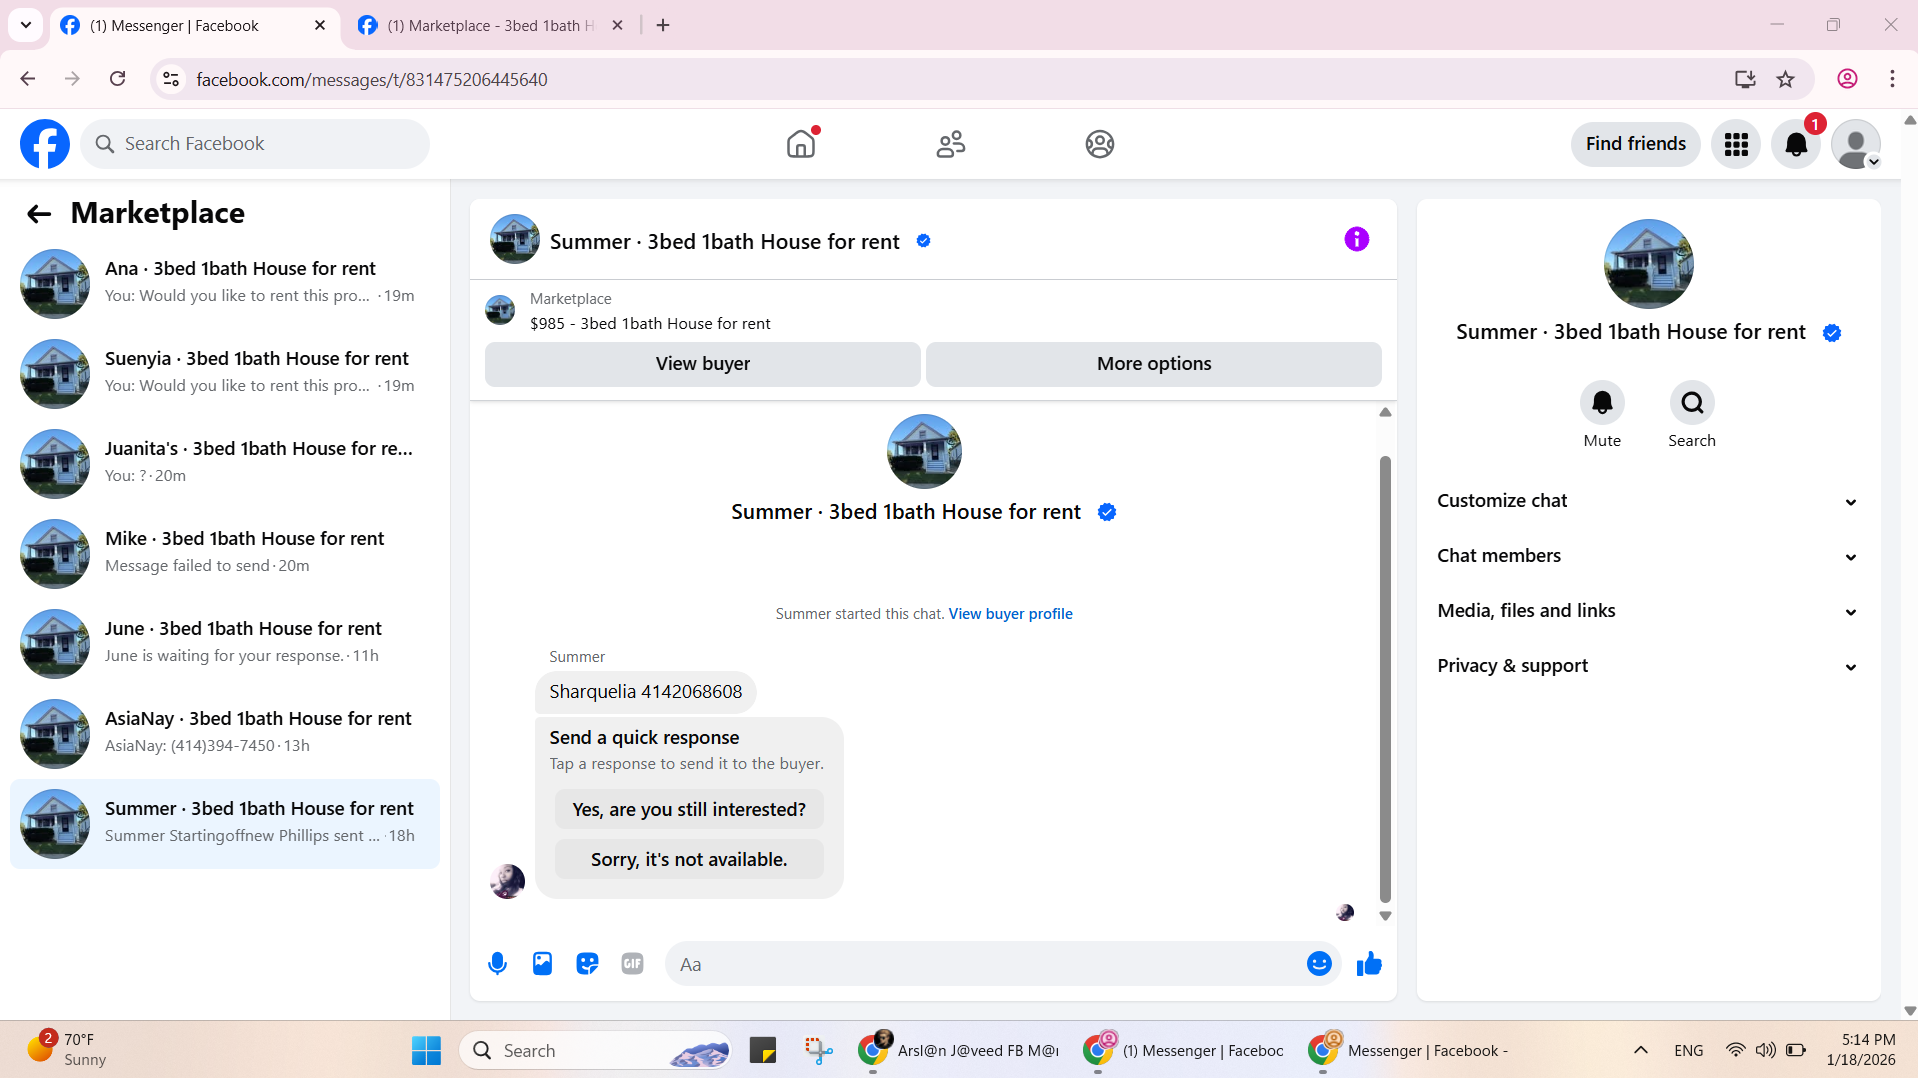Open the notifications bell icon
1918x1078 pixels.
point(1796,144)
